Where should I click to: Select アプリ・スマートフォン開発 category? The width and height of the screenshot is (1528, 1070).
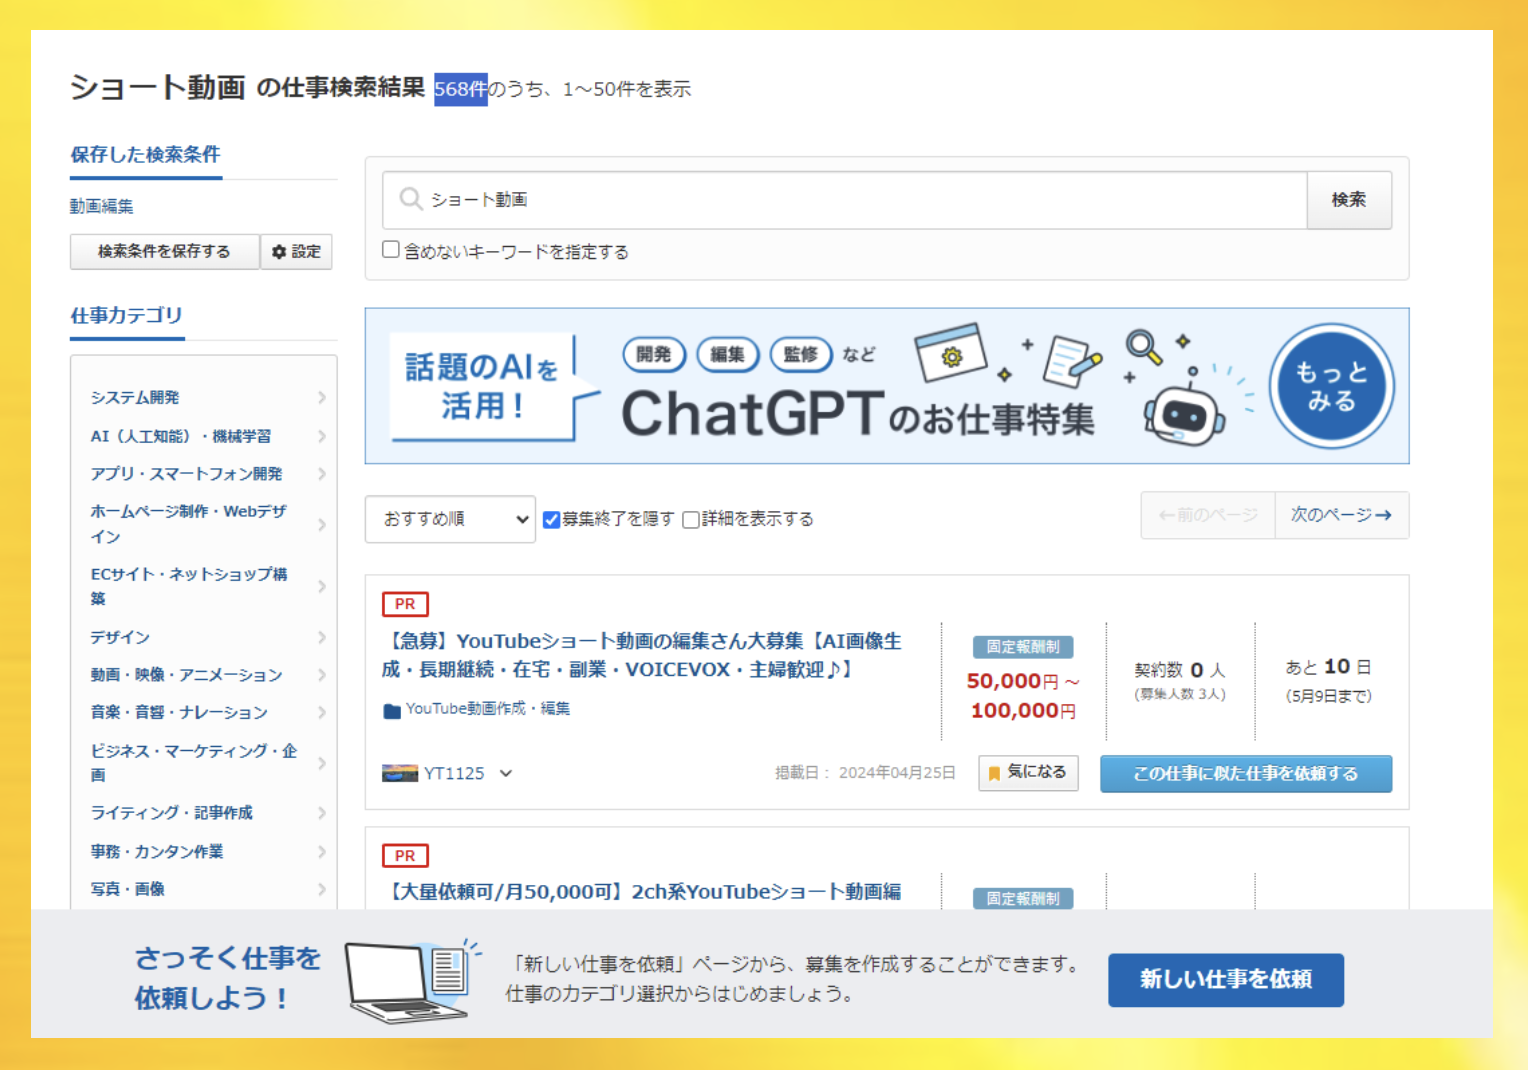187,474
